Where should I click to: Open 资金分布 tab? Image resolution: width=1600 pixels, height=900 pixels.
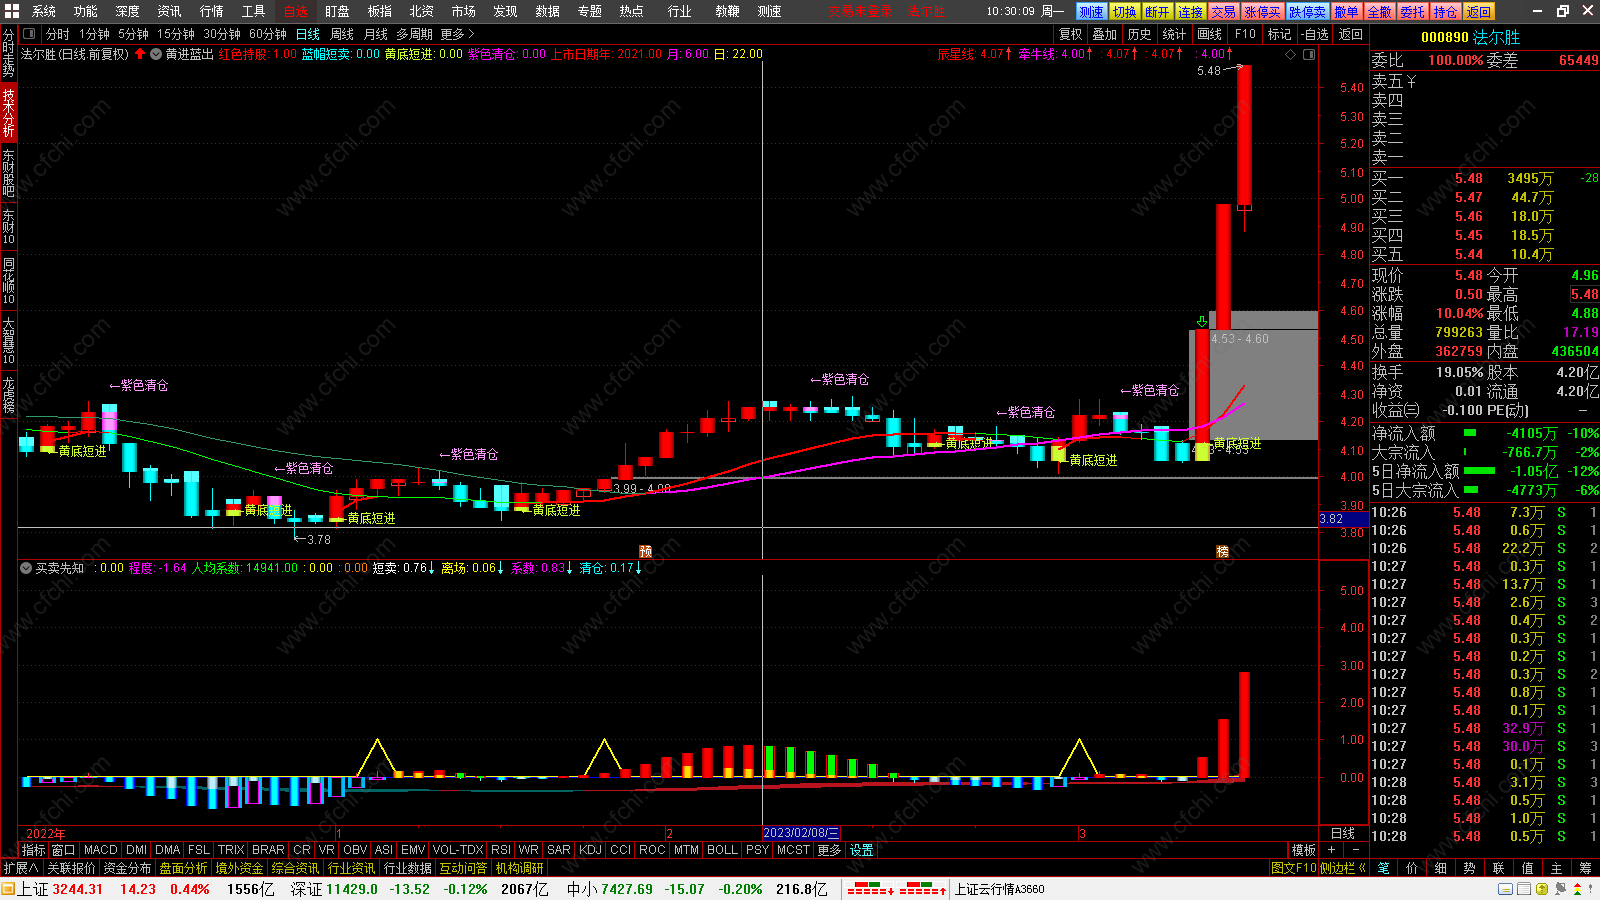pos(127,868)
